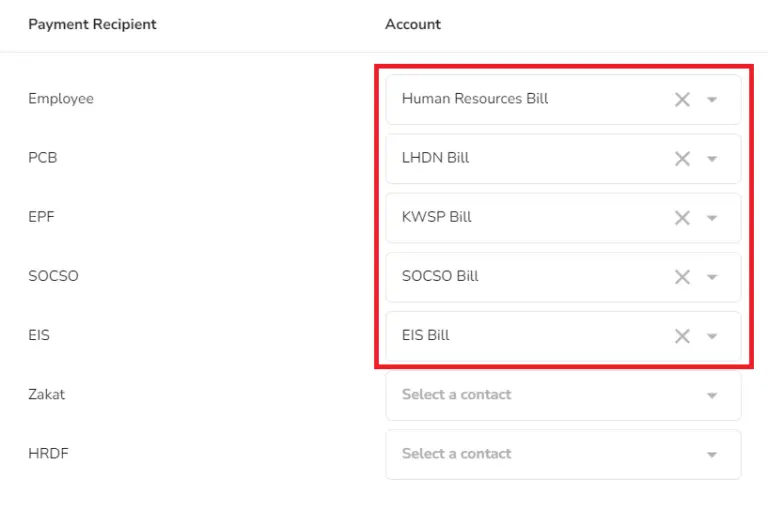Screen dimensions: 768x511
Task: Click the KWSP Bill account field
Action: (563, 218)
